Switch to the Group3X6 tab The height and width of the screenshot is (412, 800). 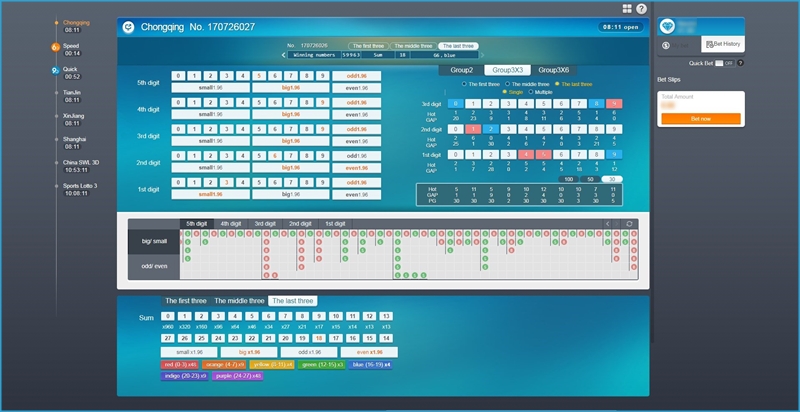tap(553, 70)
